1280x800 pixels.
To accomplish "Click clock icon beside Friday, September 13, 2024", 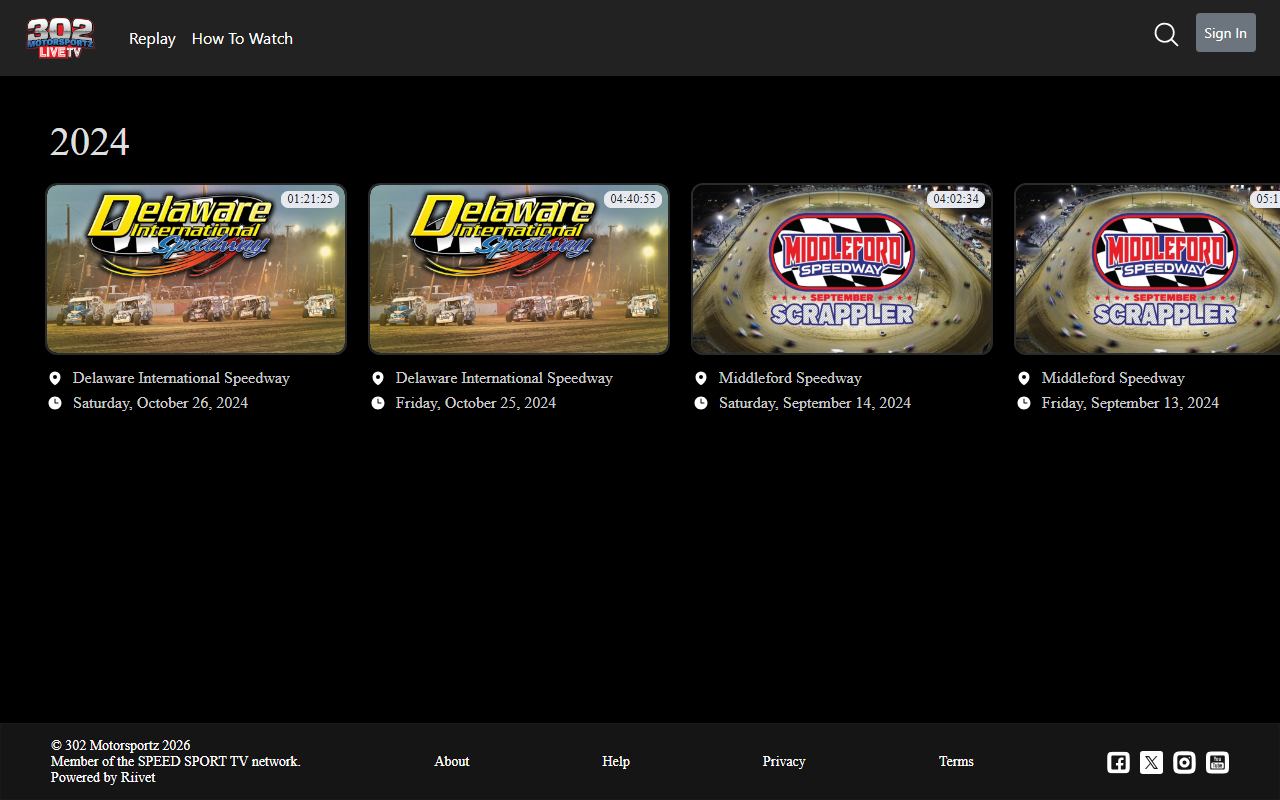I will [x=1024, y=403].
